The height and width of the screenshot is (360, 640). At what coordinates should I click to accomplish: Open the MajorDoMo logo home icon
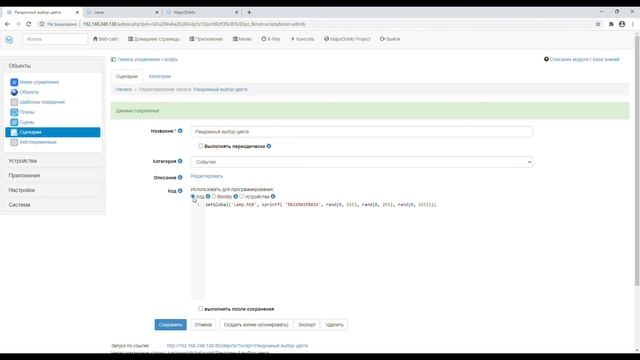click(x=9, y=39)
